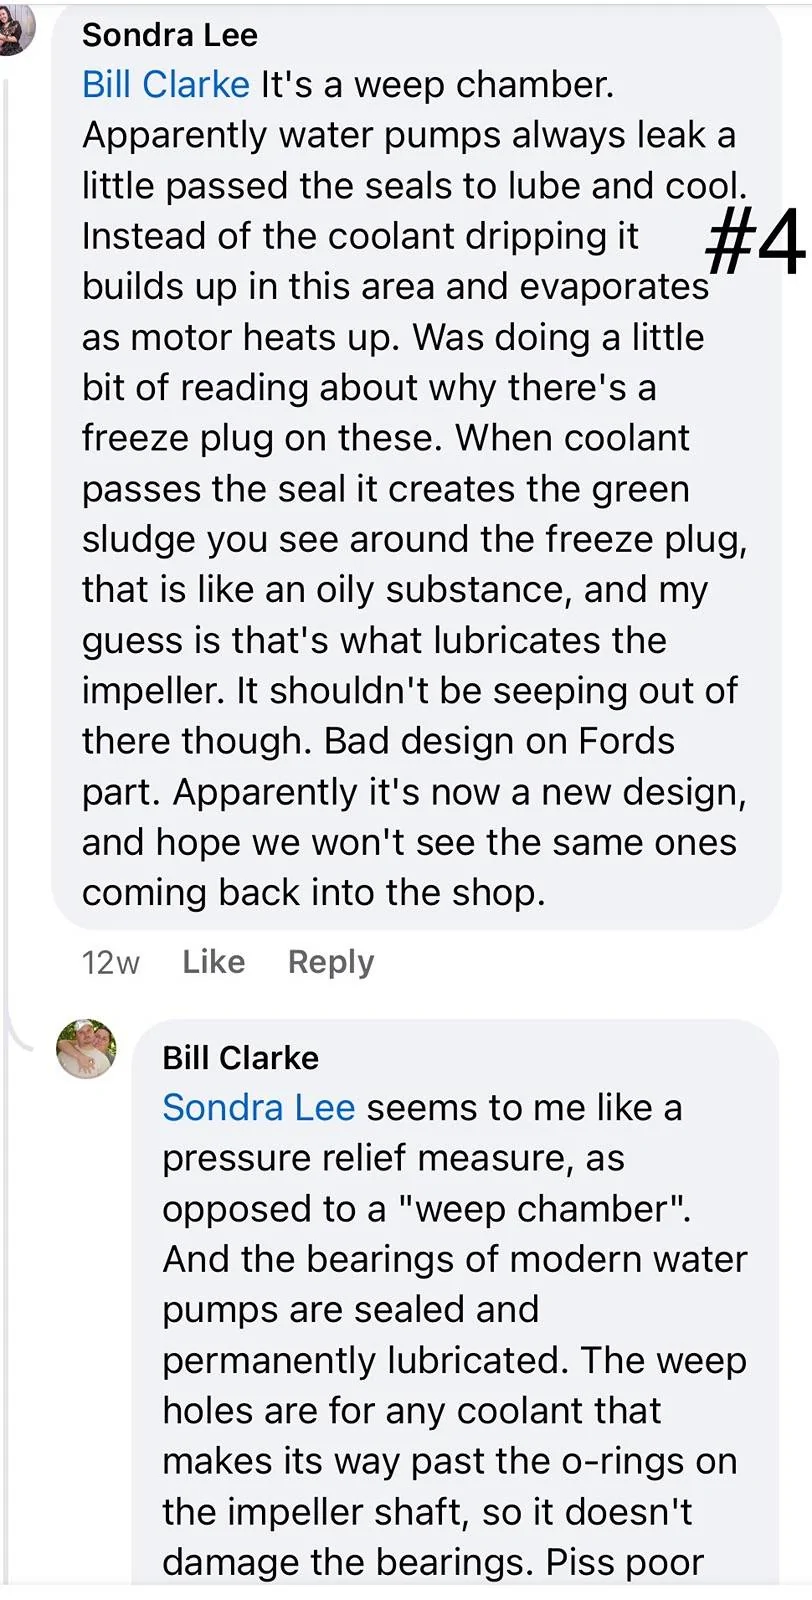Image resolution: width=812 pixels, height=1600 pixels.
Task: Click the 12w comment timestamp
Action: point(110,963)
